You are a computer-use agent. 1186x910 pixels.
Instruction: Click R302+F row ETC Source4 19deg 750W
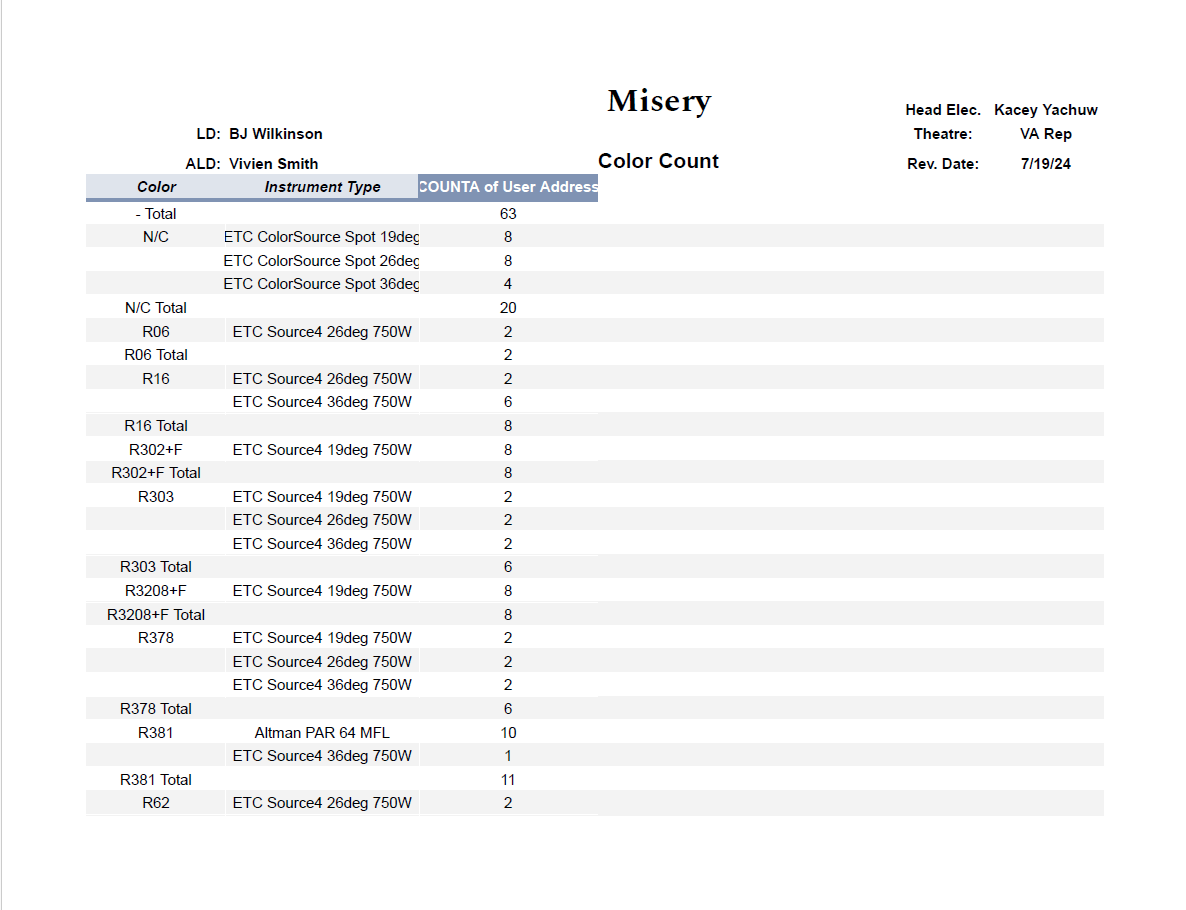(322, 450)
